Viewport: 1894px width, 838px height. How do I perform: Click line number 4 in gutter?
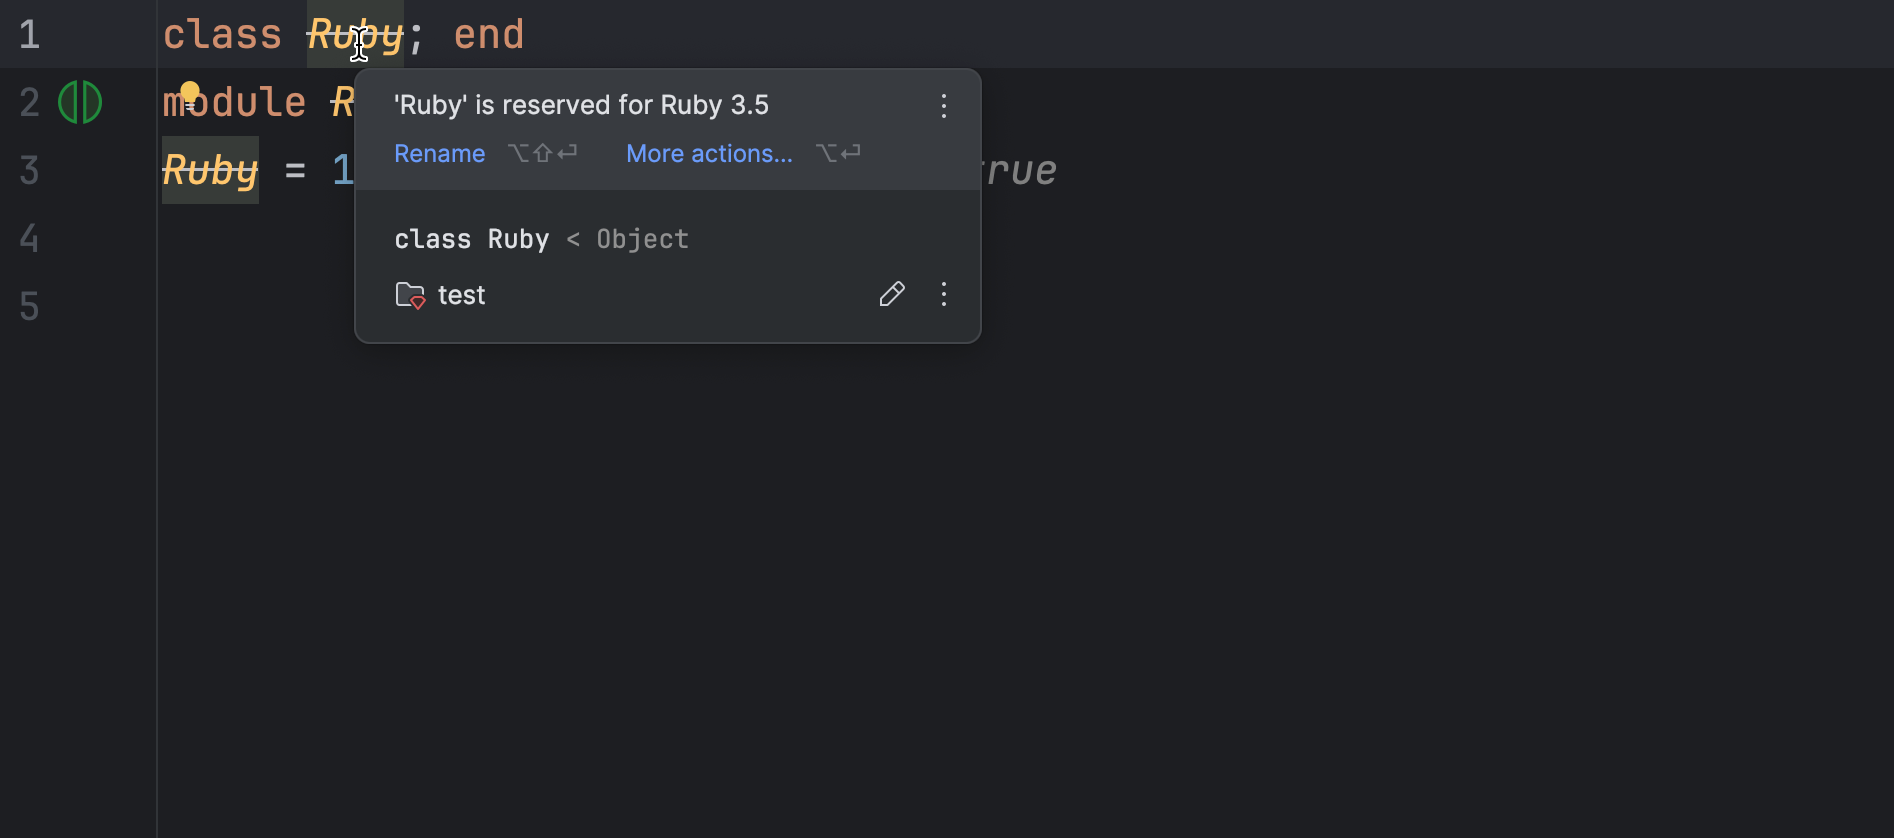pyautogui.click(x=29, y=239)
